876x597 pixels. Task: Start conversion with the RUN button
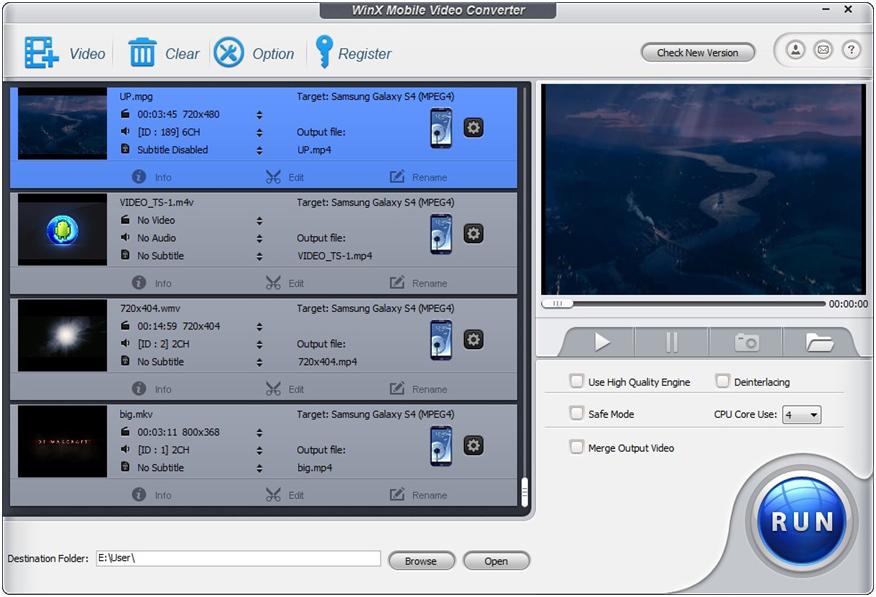[802, 520]
